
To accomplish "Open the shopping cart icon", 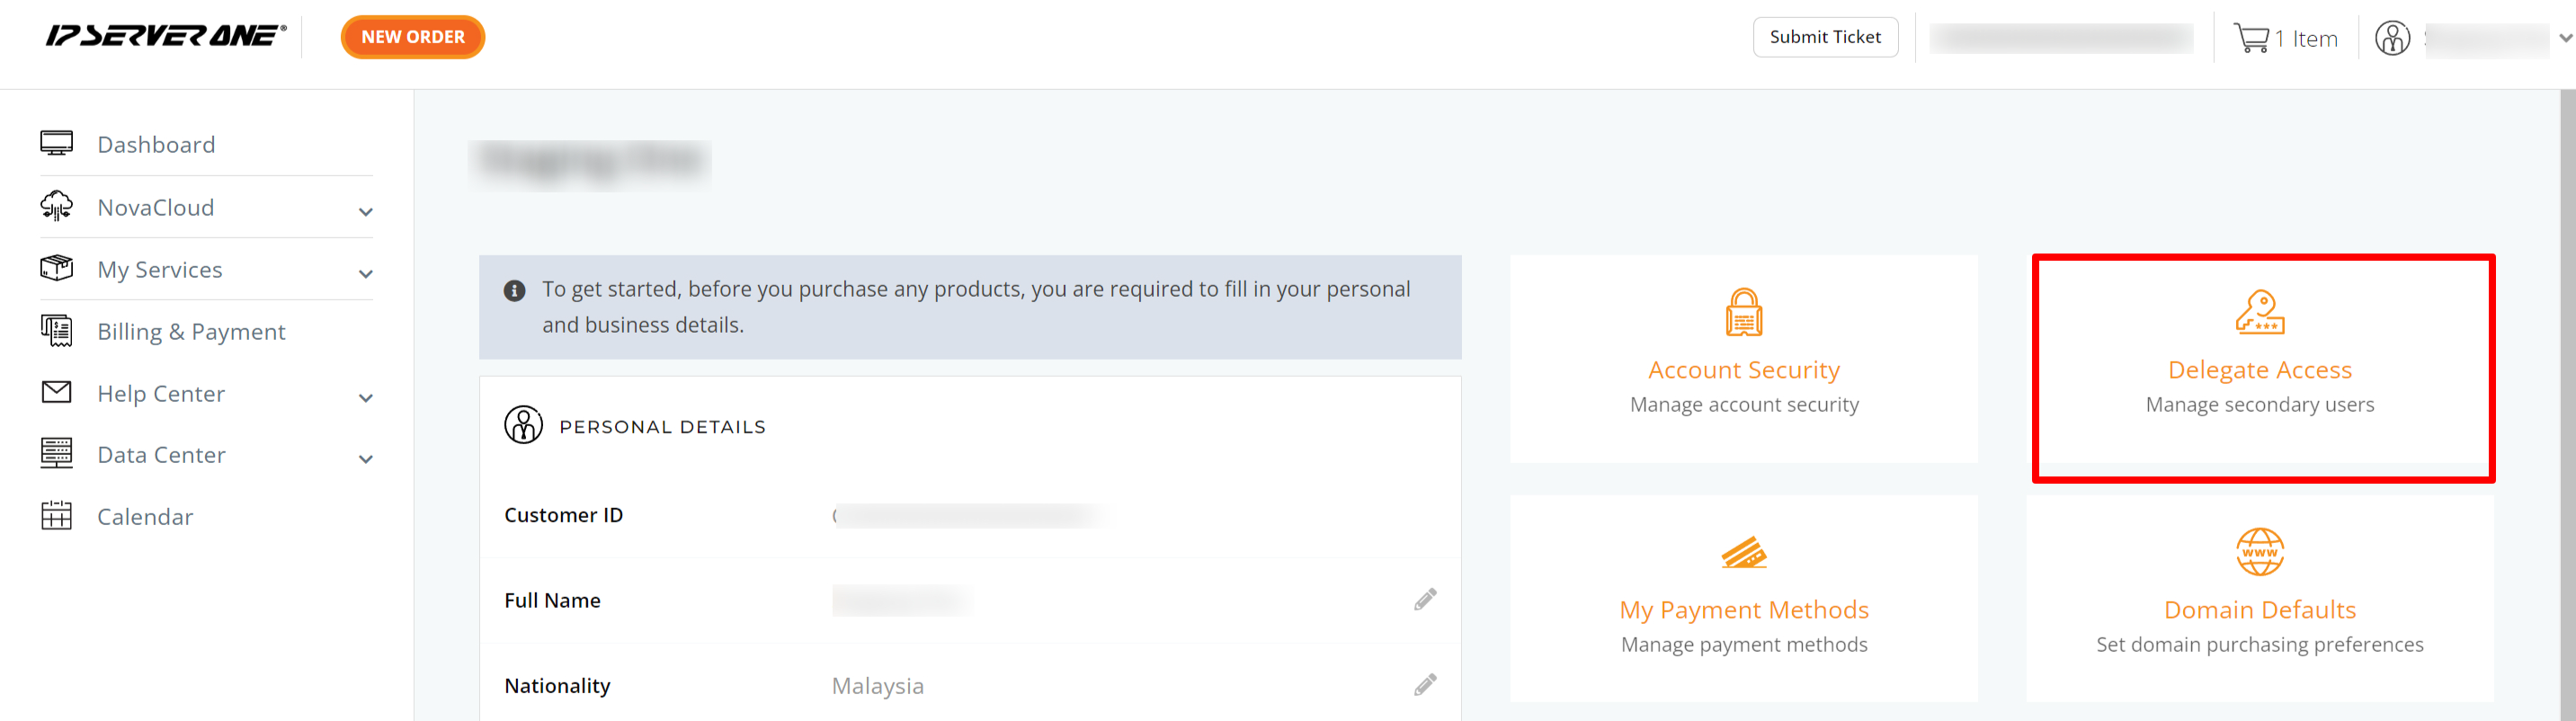I will (2251, 38).
